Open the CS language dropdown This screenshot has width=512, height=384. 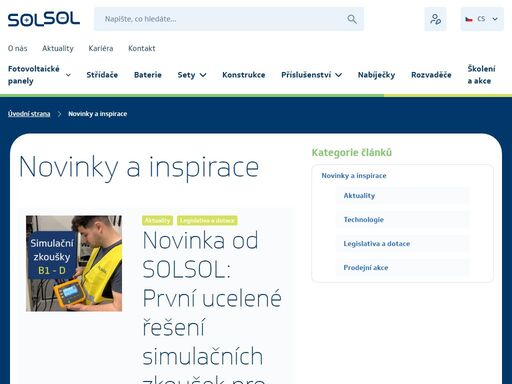pos(482,19)
